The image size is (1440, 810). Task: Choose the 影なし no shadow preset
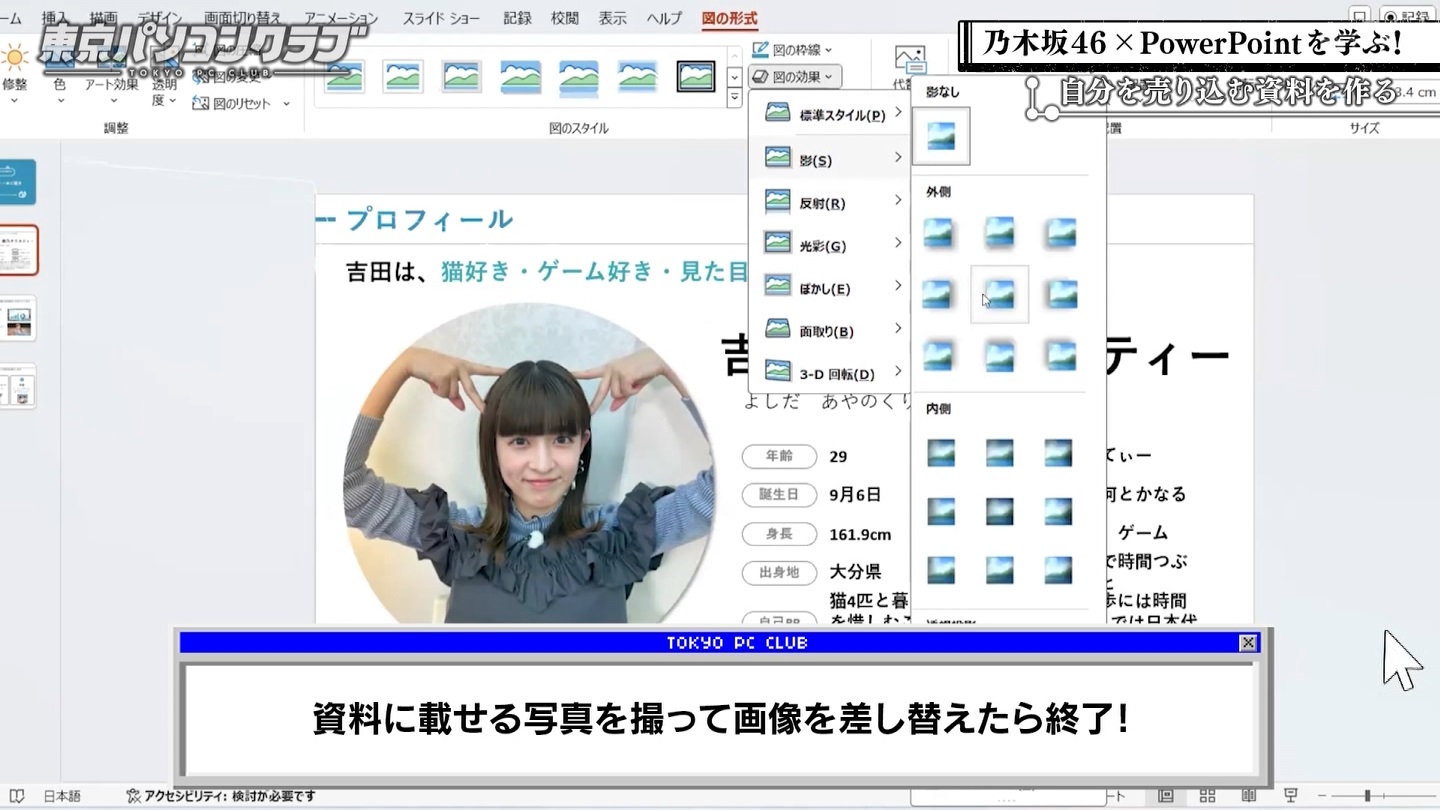point(941,136)
